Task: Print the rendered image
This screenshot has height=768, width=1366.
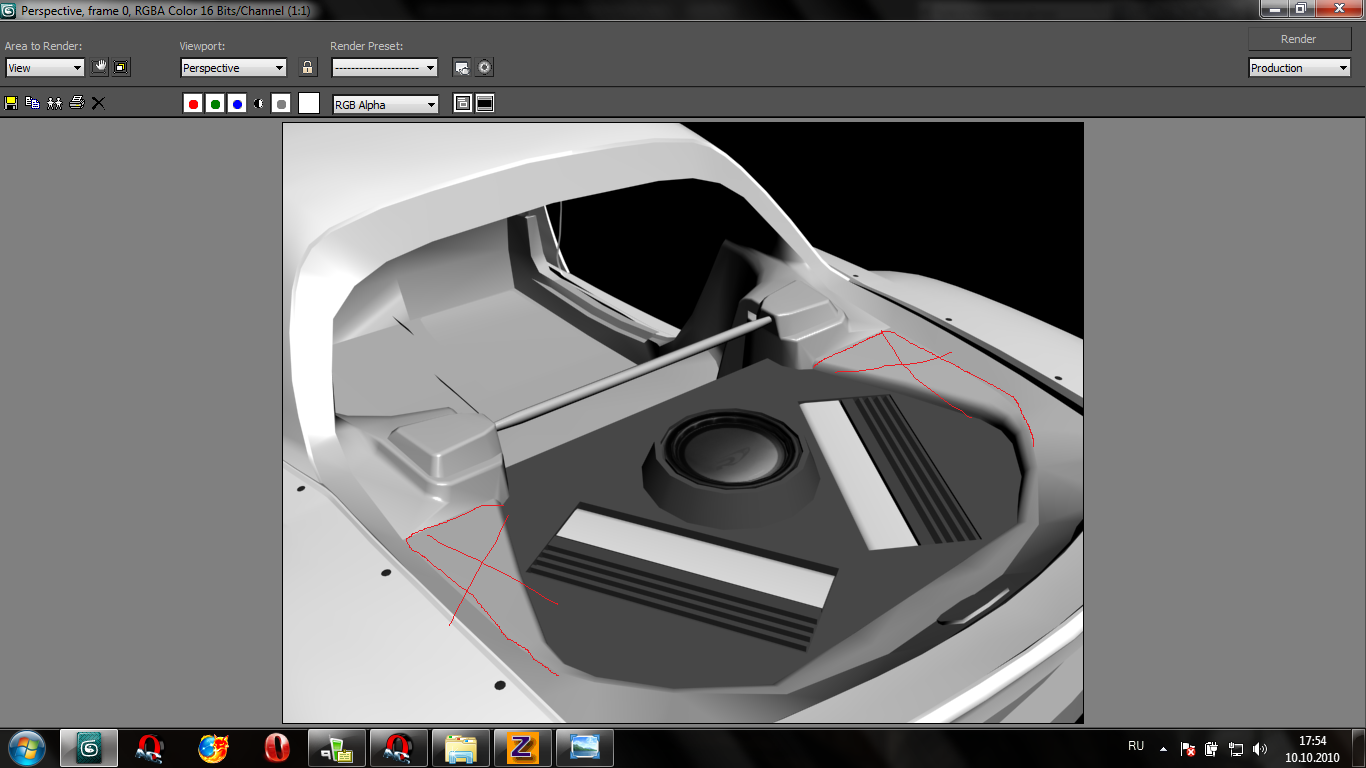Action: coord(76,103)
